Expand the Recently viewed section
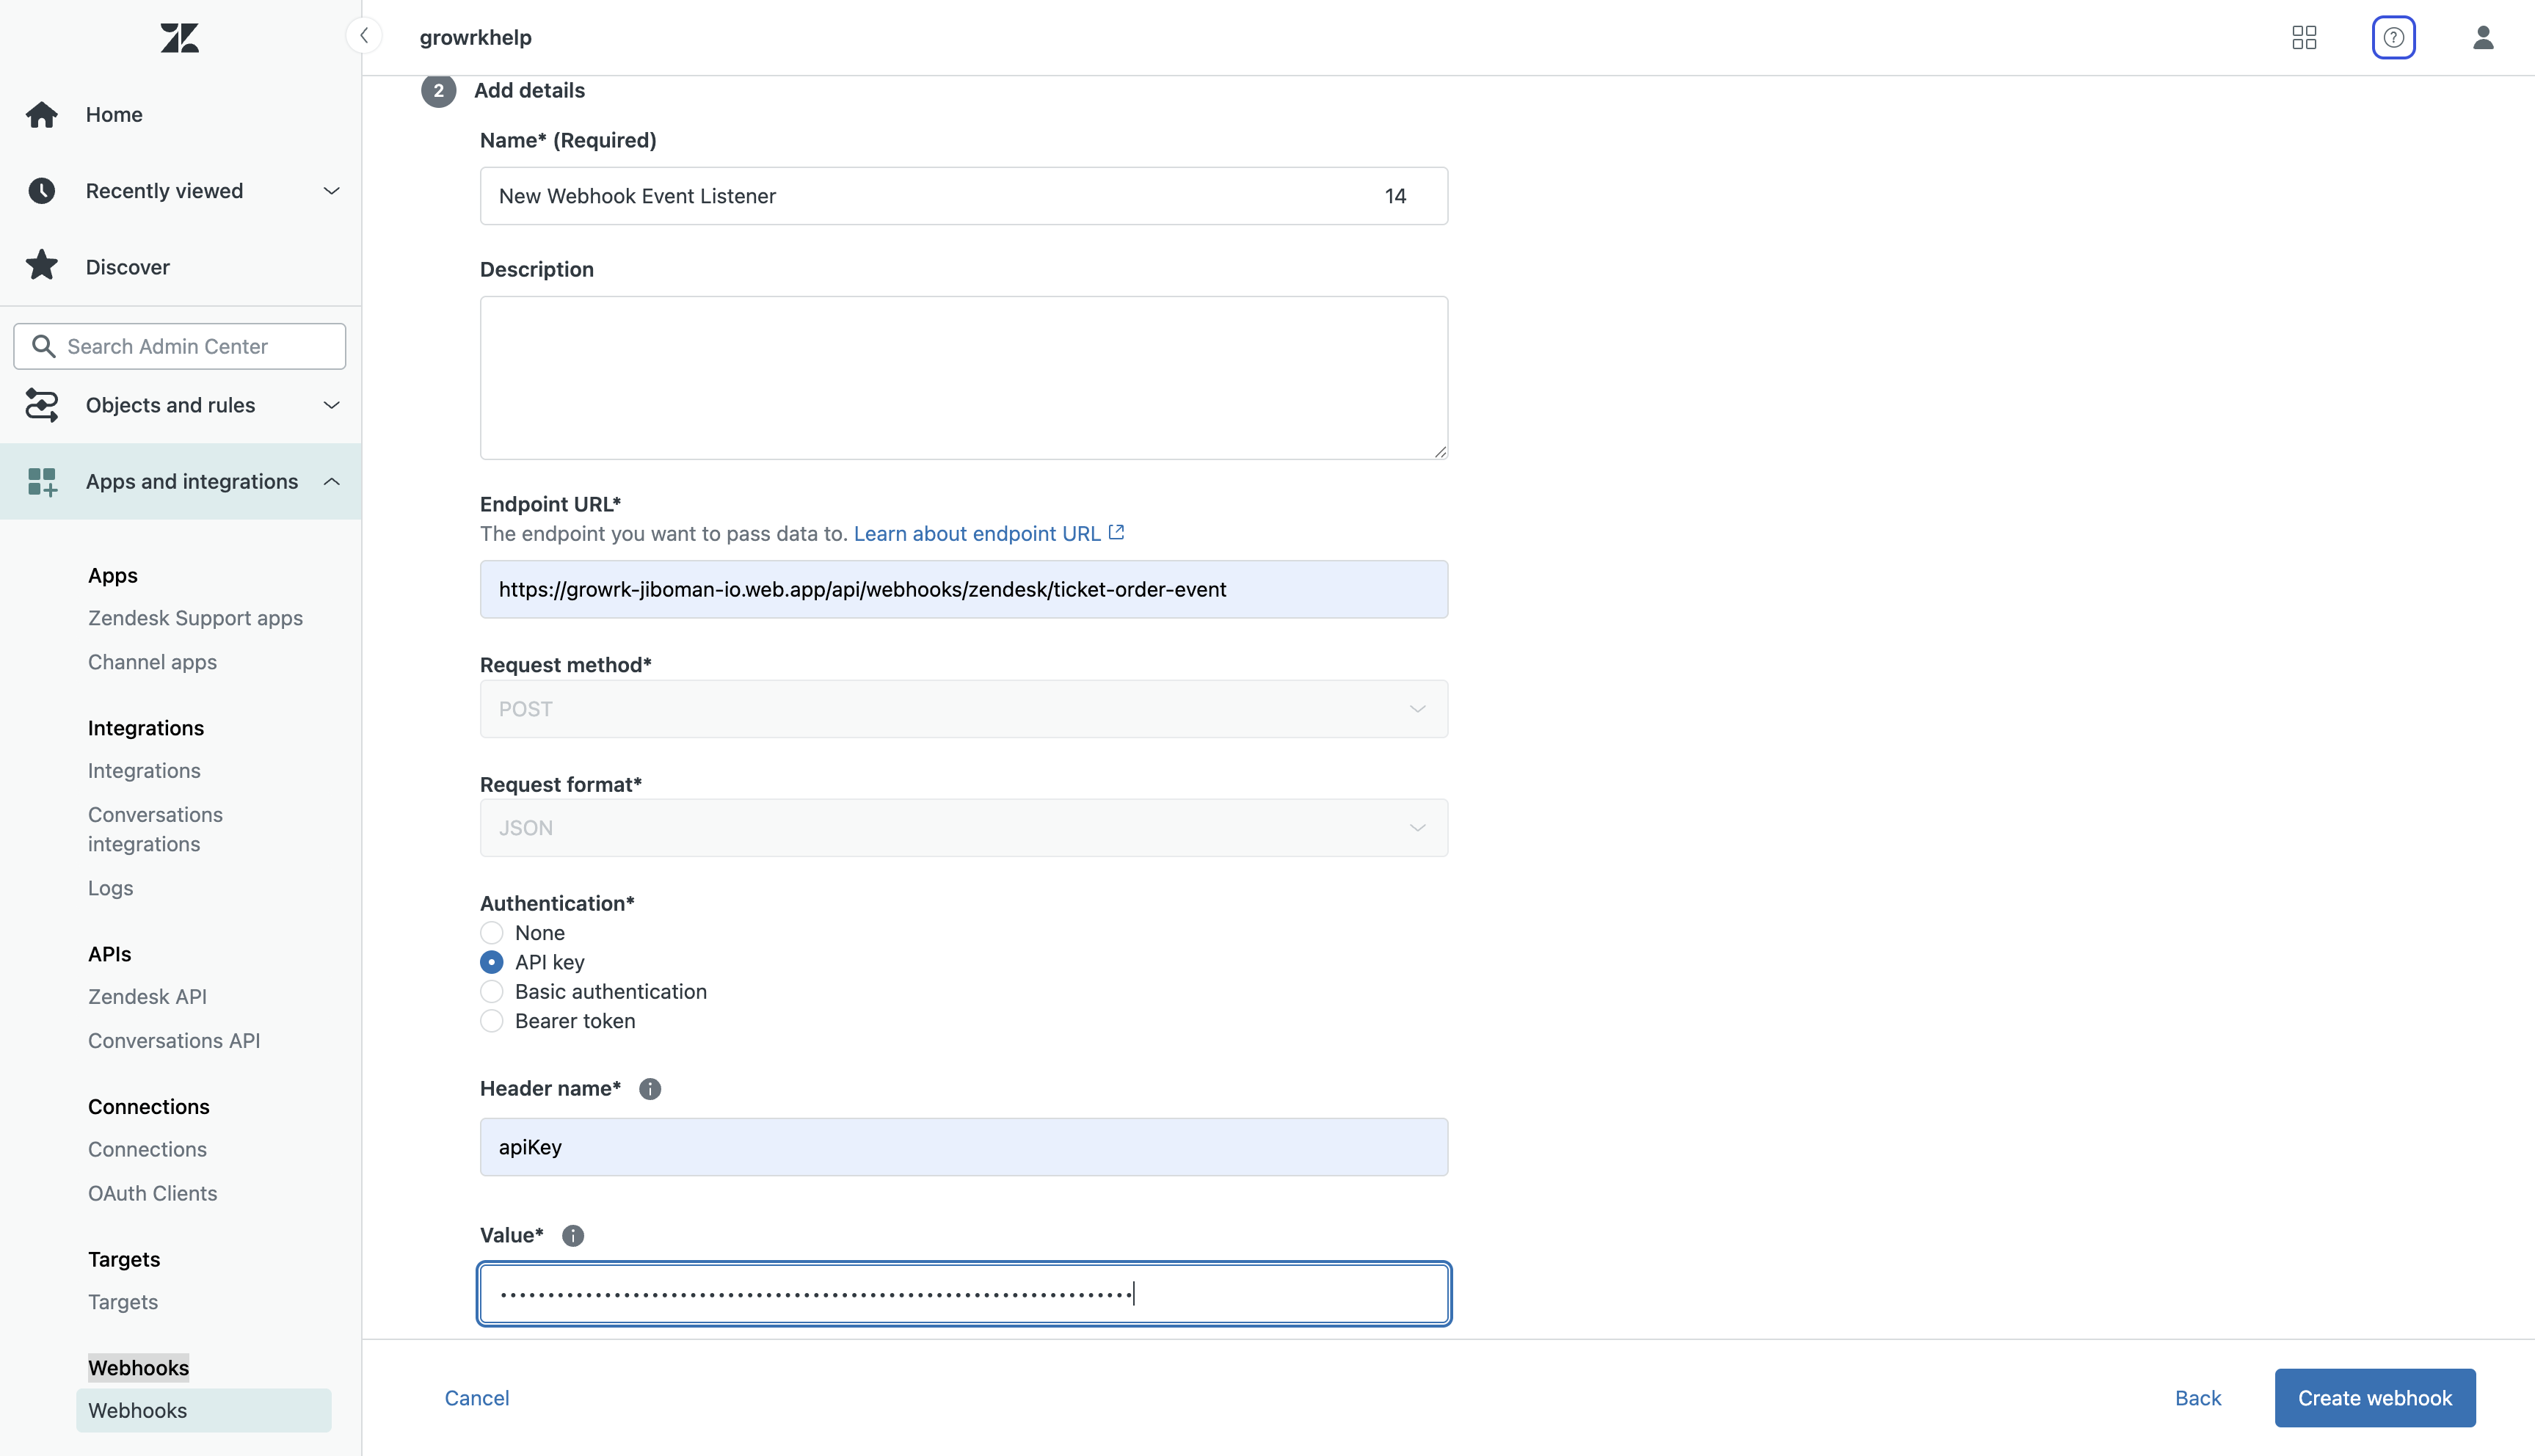Image resolution: width=2535 pixels, height=1456 pixels. coord(331,190)
